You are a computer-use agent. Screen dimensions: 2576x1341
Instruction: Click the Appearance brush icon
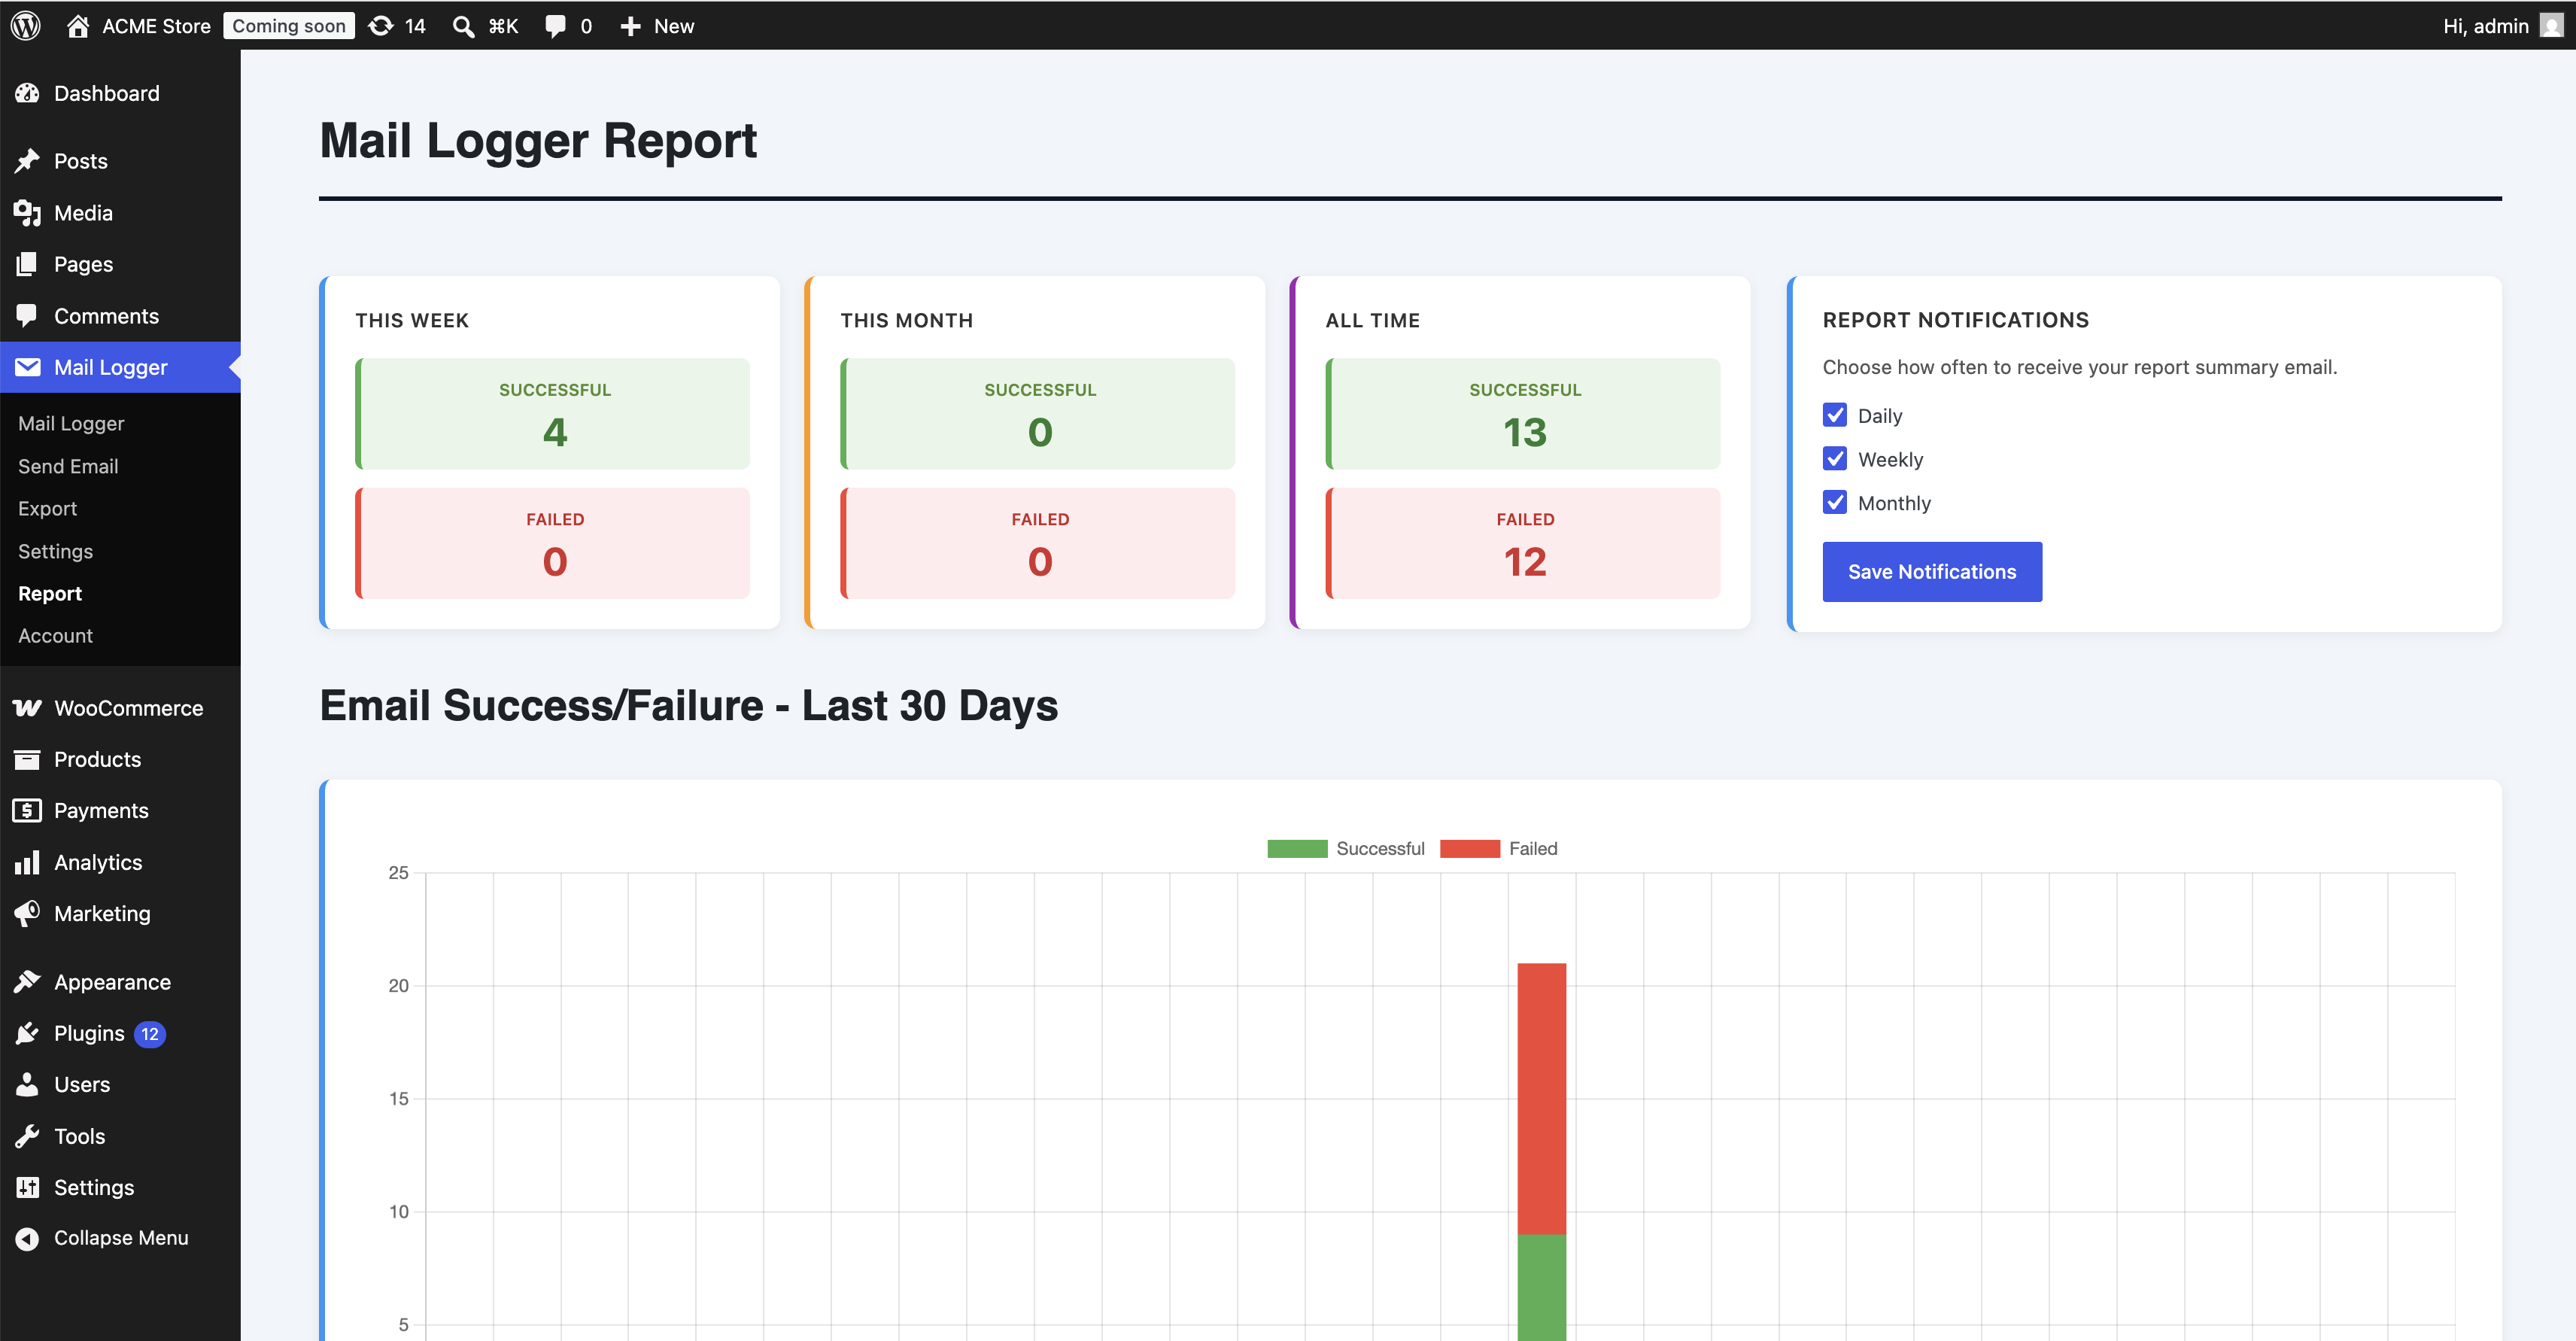click(x=27, y=982)
